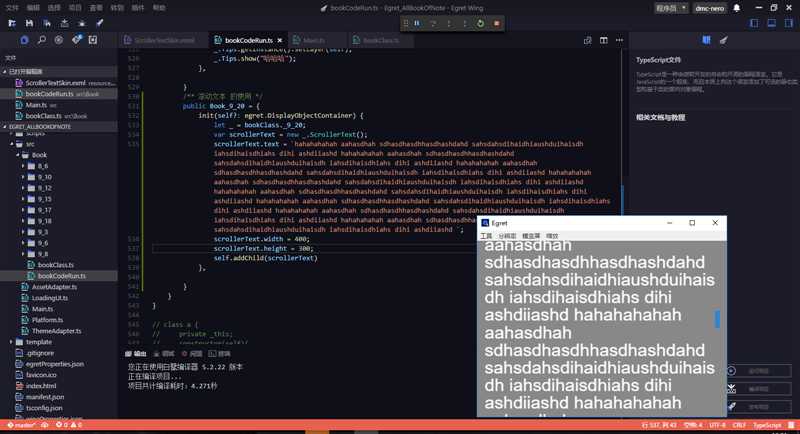800x434 pixels.
Task: Open the 编辑 (Edit) menu
Action: coord(33,8)
